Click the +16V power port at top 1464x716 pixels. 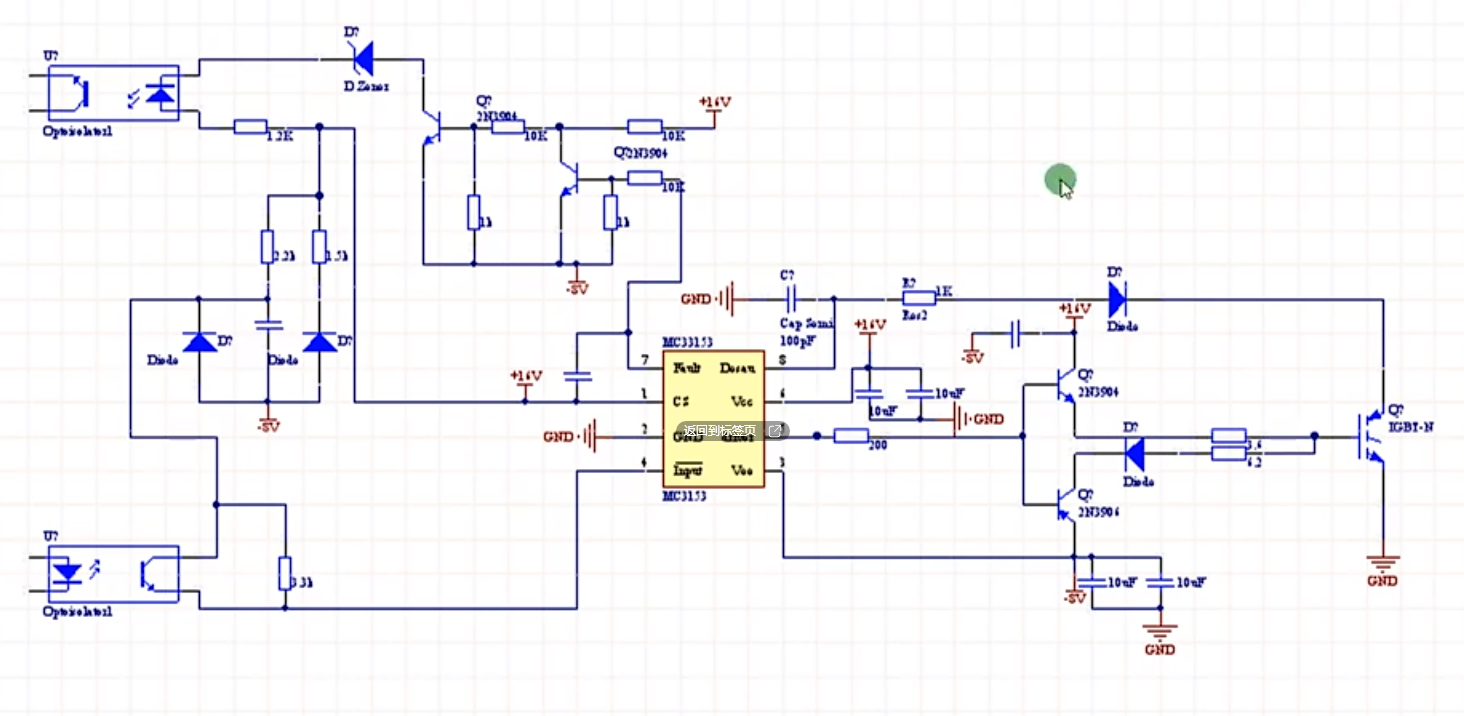[x=714, y=112]
